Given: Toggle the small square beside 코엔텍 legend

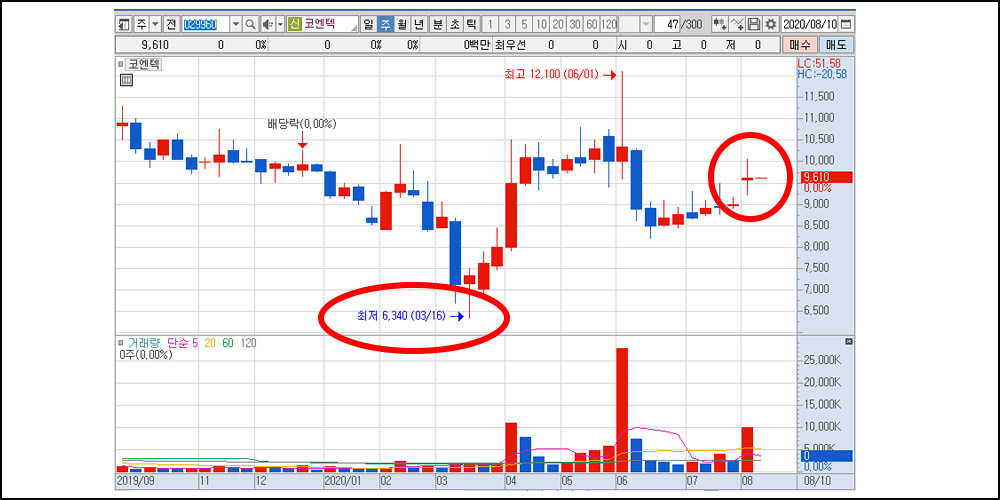Looking at the screenshot, I should coord(121,64).
